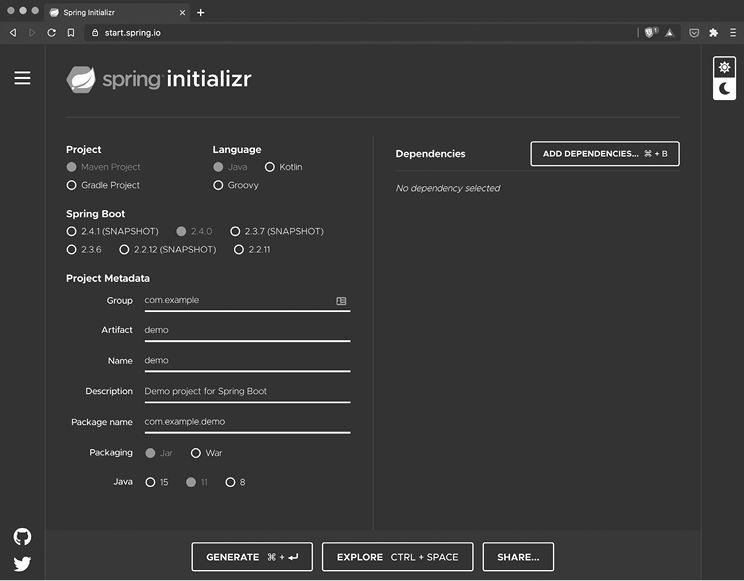Switch to light theme sun icon
Image resolution: width=744 pixels, height=581 pixels.
tap(724, 67)
